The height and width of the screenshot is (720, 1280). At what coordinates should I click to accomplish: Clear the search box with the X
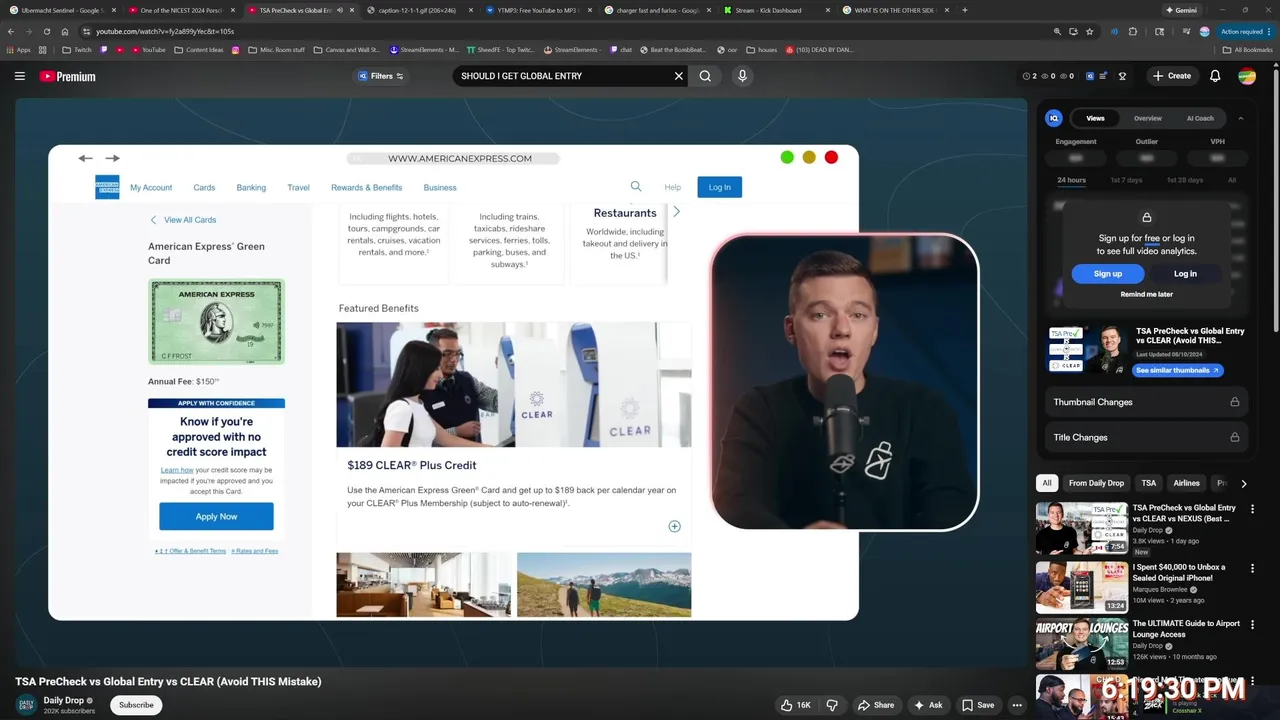(x=678, y=76)
